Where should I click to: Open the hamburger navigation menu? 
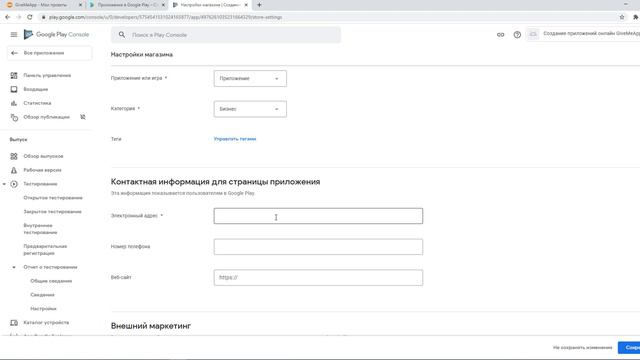click(14, 35)
